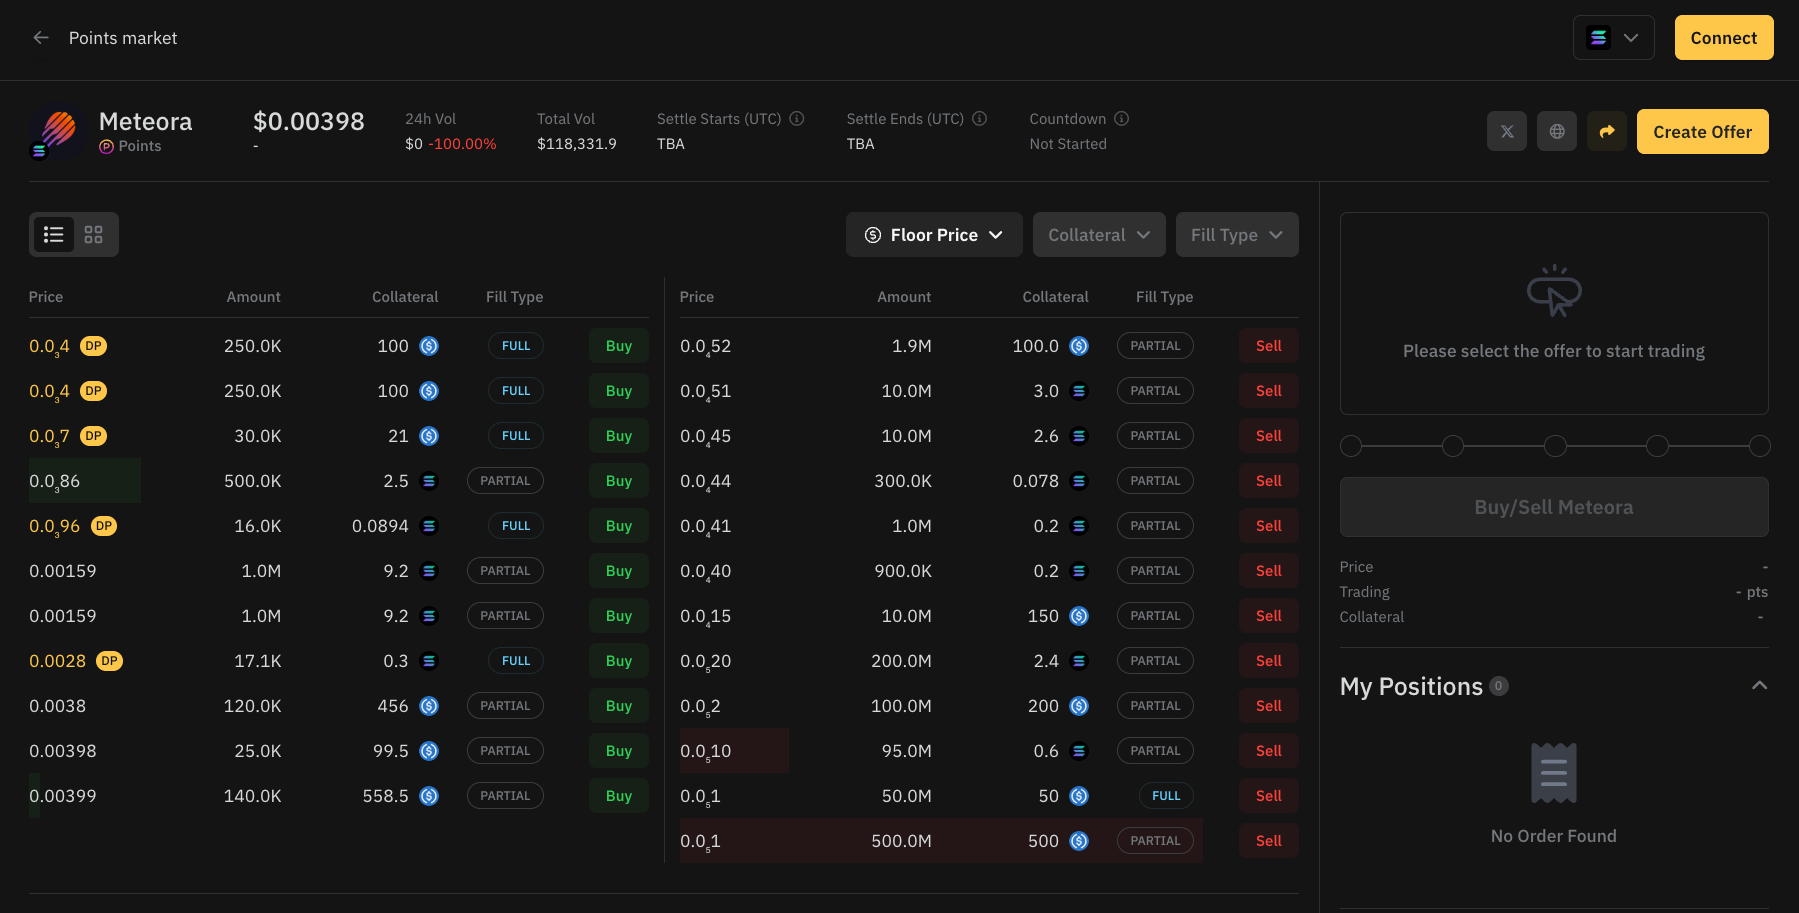Buy the 30.0K offer with 21 collateral

pyautogui.click(x=619, y=436)
